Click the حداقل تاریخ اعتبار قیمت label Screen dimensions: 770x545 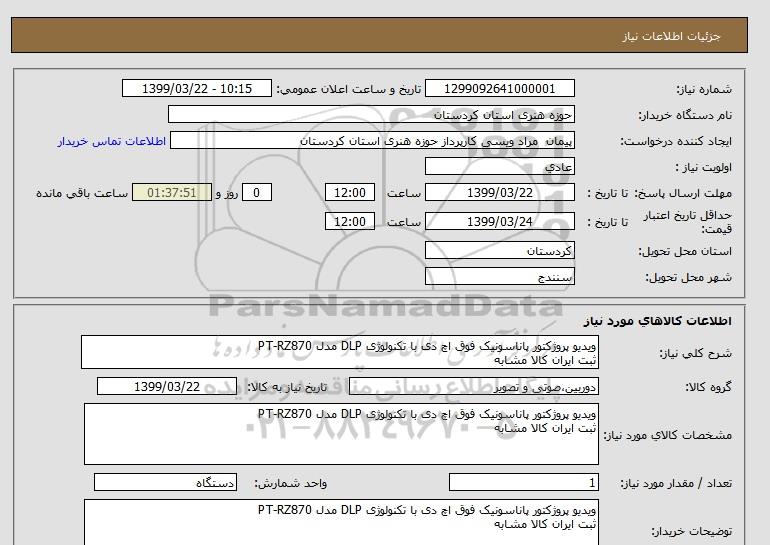pos(688,222)
